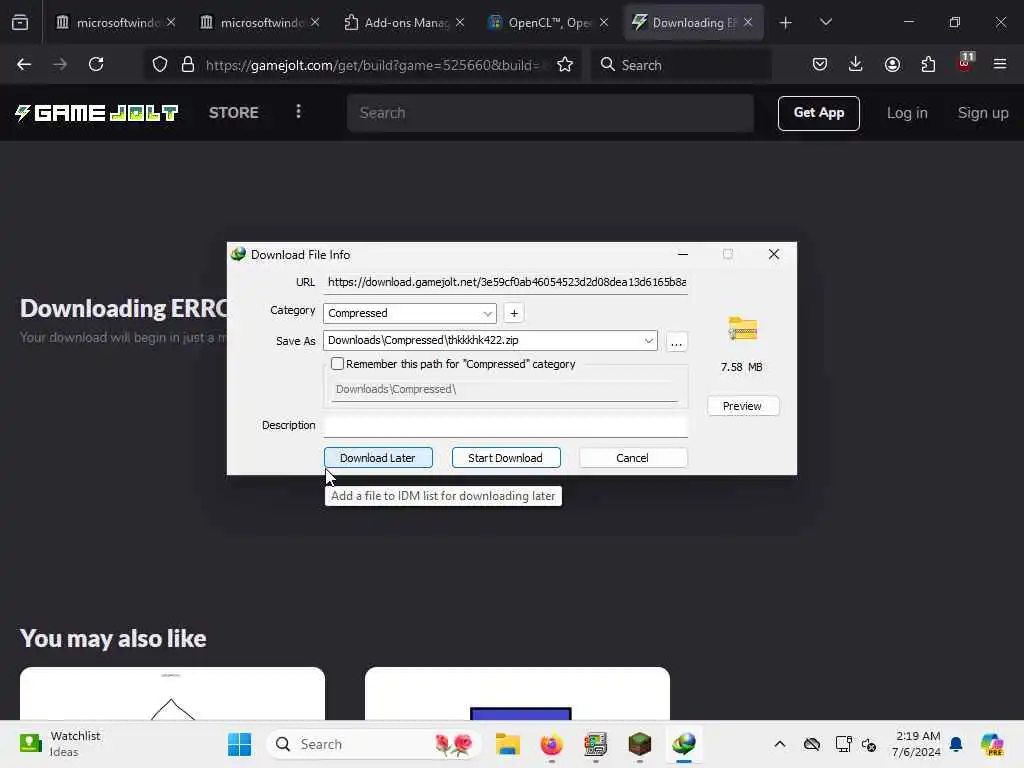Open first recommended game thumbnail
Viewport: 1024px width, 768px height.
[x=172, y=694]
